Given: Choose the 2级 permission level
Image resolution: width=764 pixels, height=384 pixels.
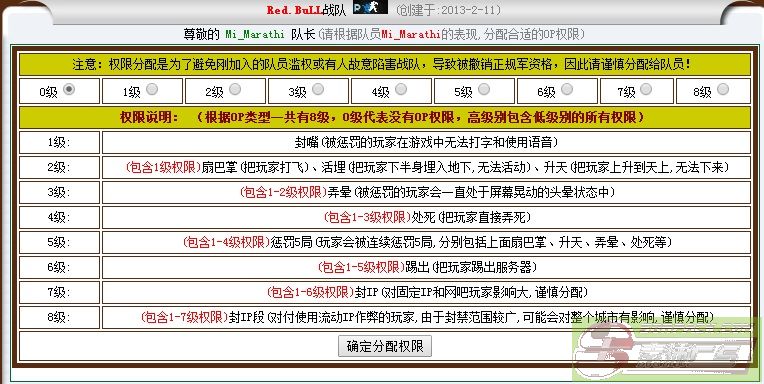Looking at the screenshot, I should pyautogui.click(x=235, y=89).
